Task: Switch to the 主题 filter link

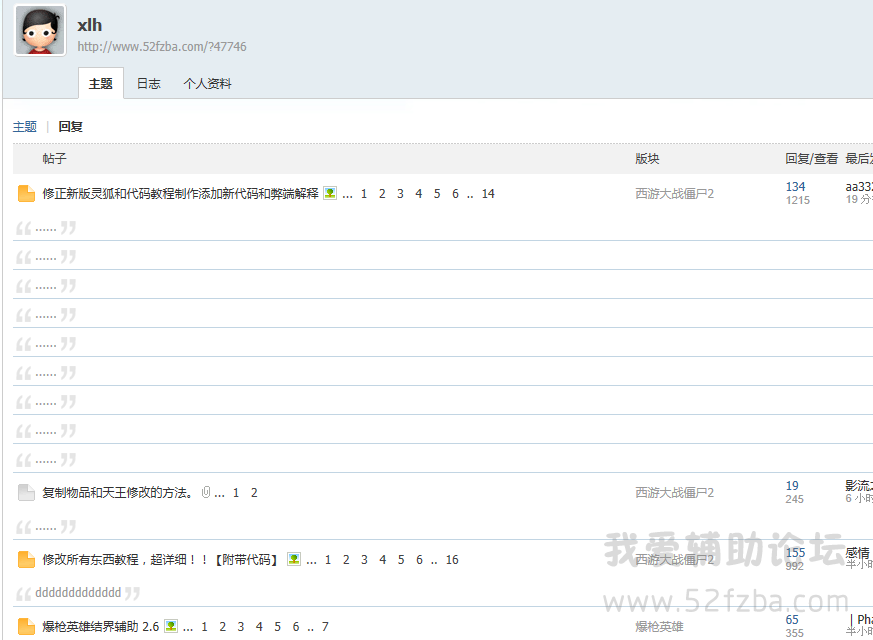Action: tap(25, 127)
